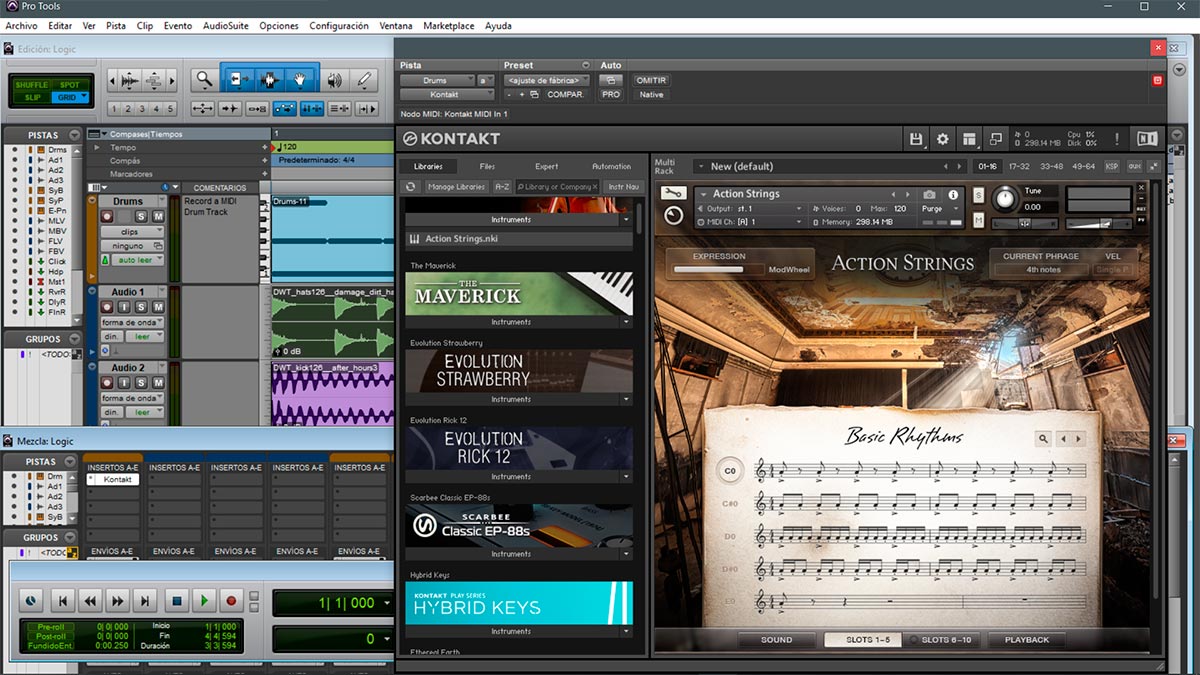Click Kontakt panic exclamation icon
This screenshot has height=675, width=1200.
coord(1117,139)
